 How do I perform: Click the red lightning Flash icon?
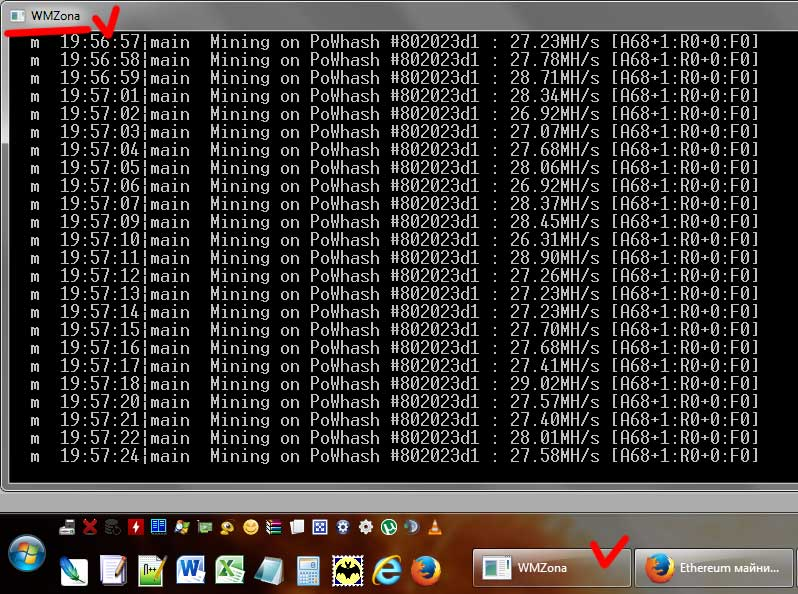click(135, 526)
